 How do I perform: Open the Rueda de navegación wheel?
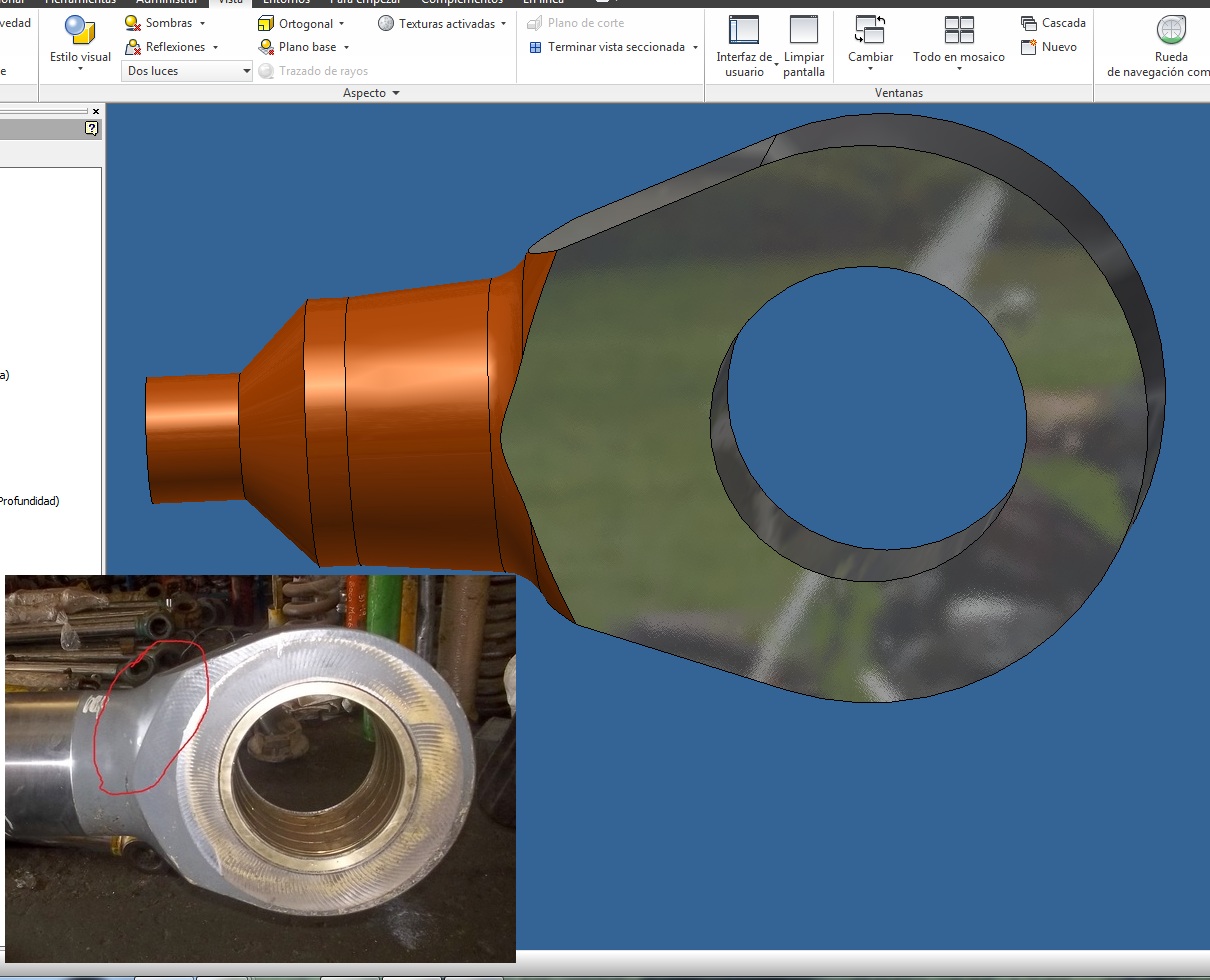coord(1171,31)
